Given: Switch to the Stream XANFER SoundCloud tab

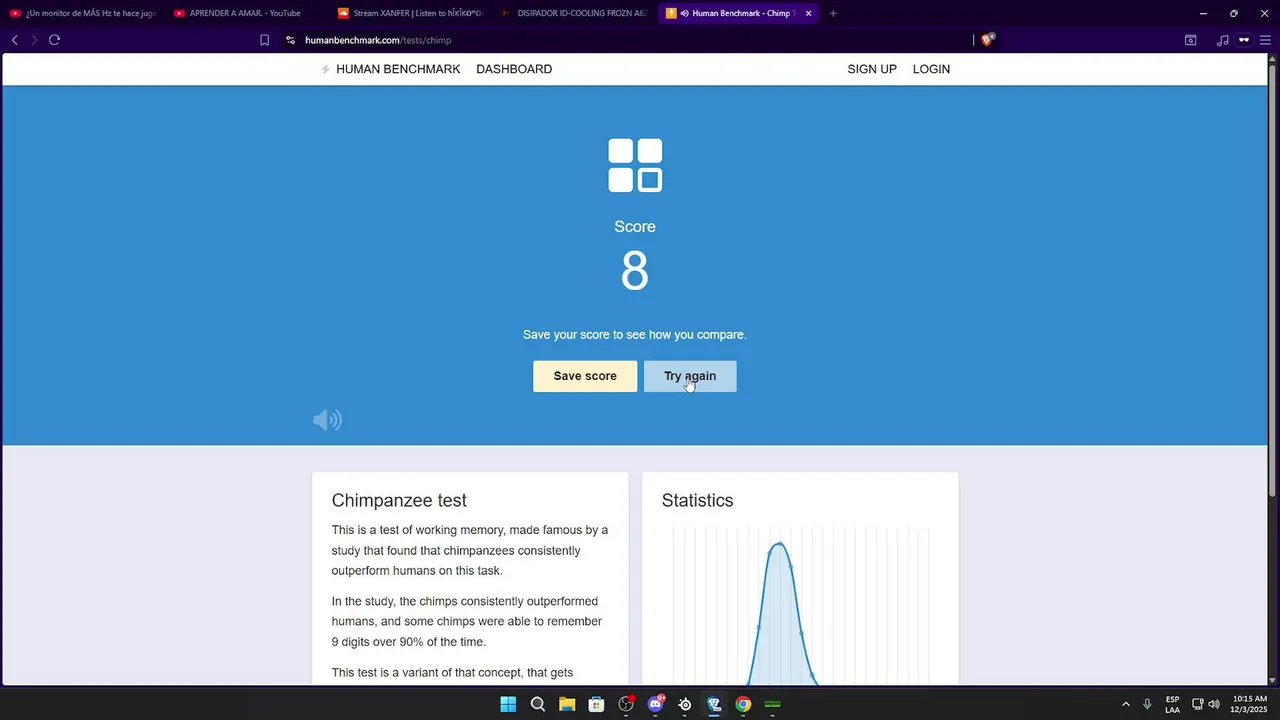Looking at the screenshot, I should tap(410, 13).
